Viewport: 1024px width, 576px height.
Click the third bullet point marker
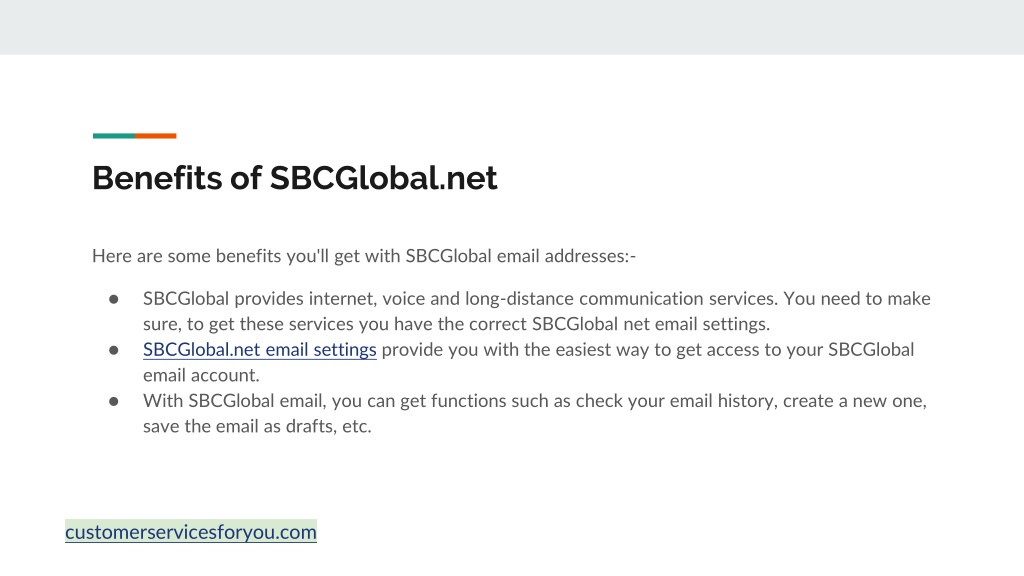[114, 401]
